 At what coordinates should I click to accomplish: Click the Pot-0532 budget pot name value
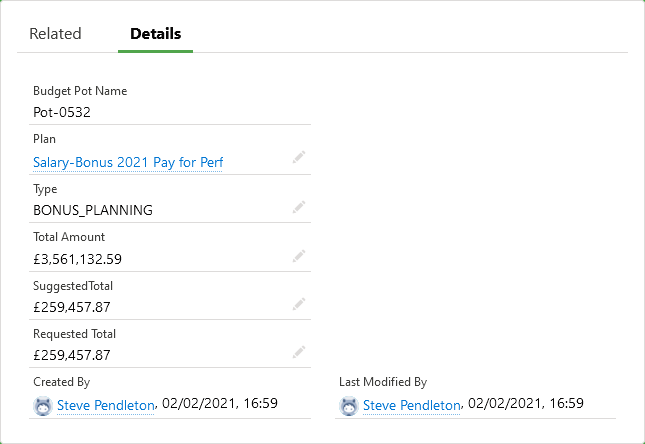62,113
